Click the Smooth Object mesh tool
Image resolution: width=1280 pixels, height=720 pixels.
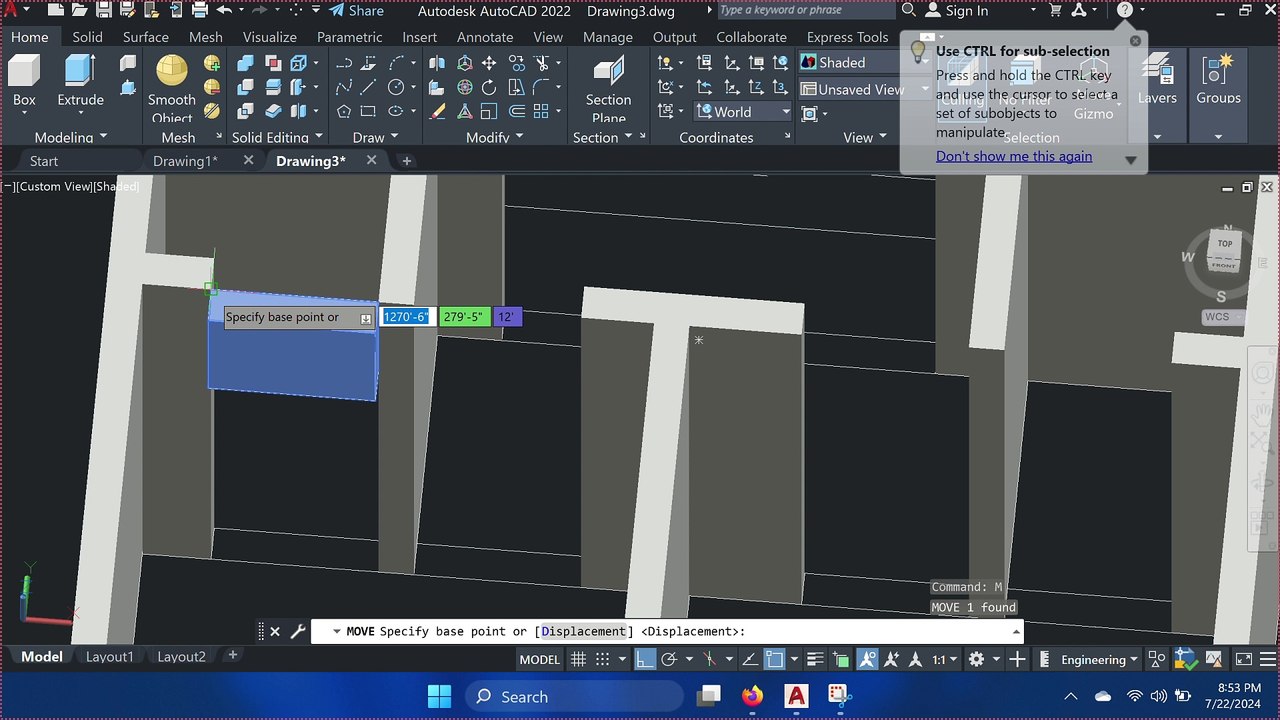172,87
